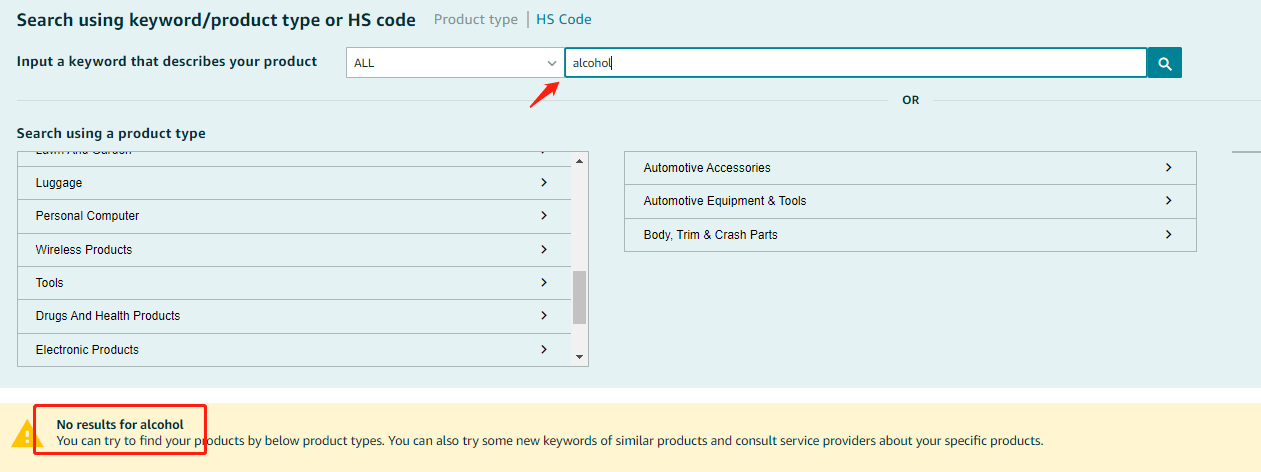The height and width of the screenshot is (472, 1261).
Task: Switch to the HS Code tab
Action: [x=563, y=19]
